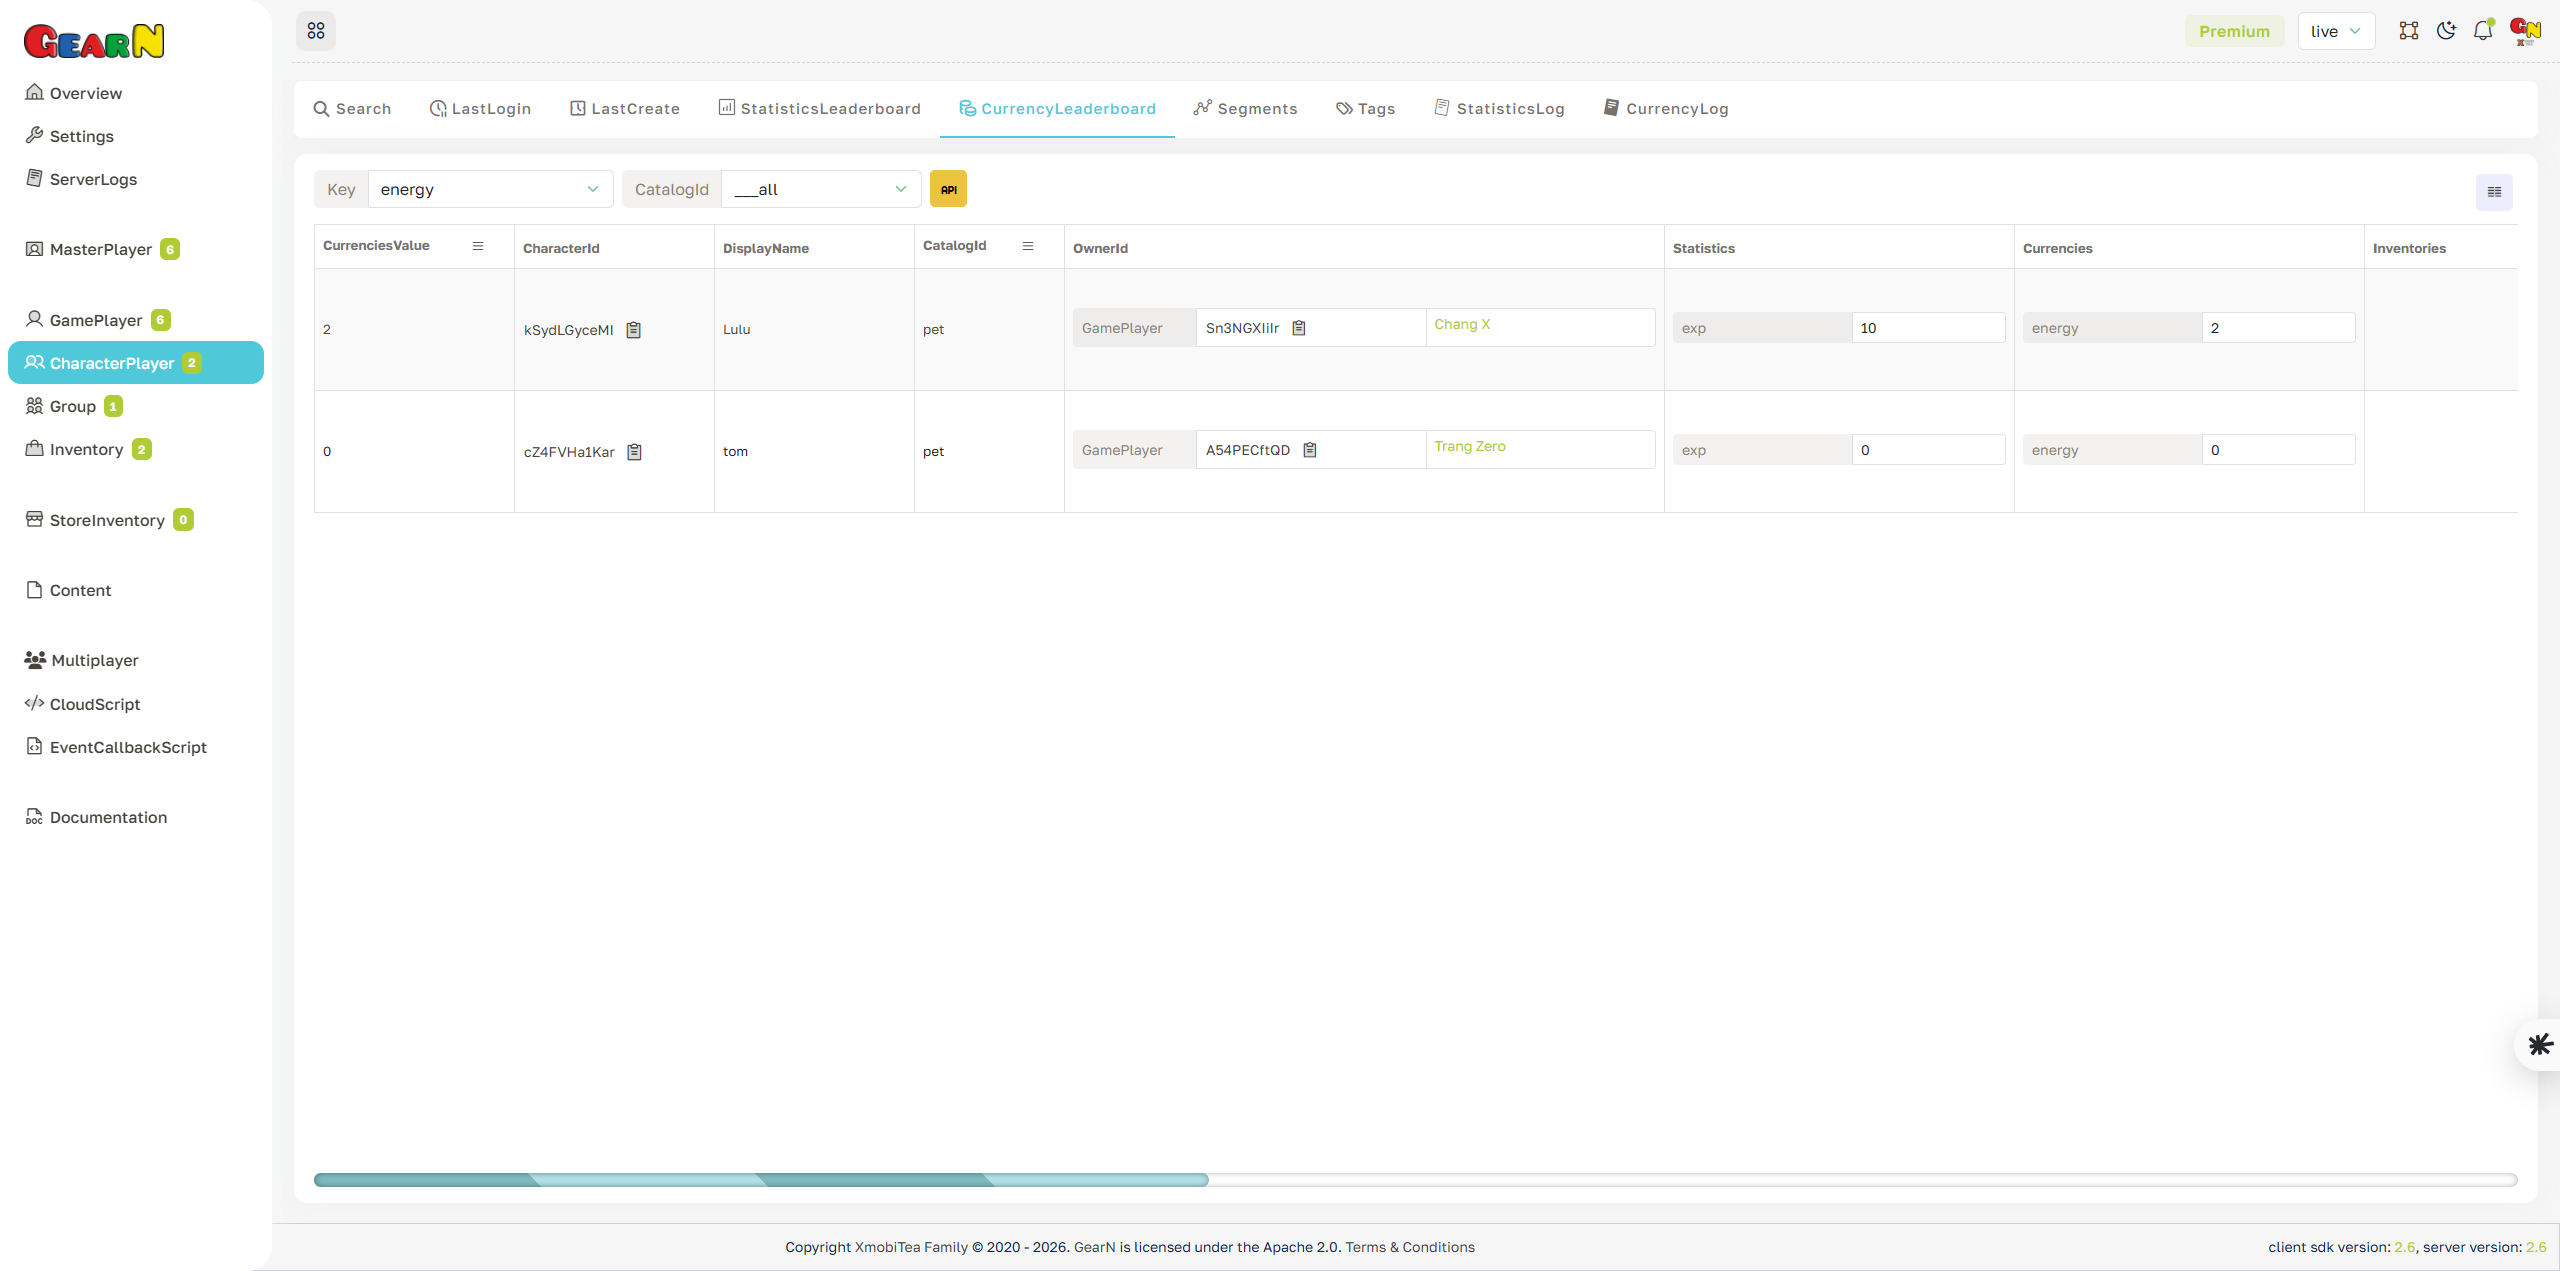
Task: Open the CatalogId dropdown showing ___all
Action: tap(820, 189)
